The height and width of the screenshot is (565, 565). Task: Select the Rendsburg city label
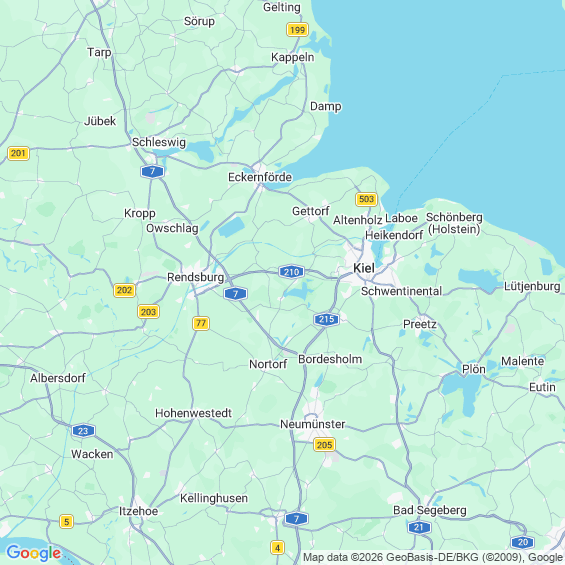[x=195, y=277]
